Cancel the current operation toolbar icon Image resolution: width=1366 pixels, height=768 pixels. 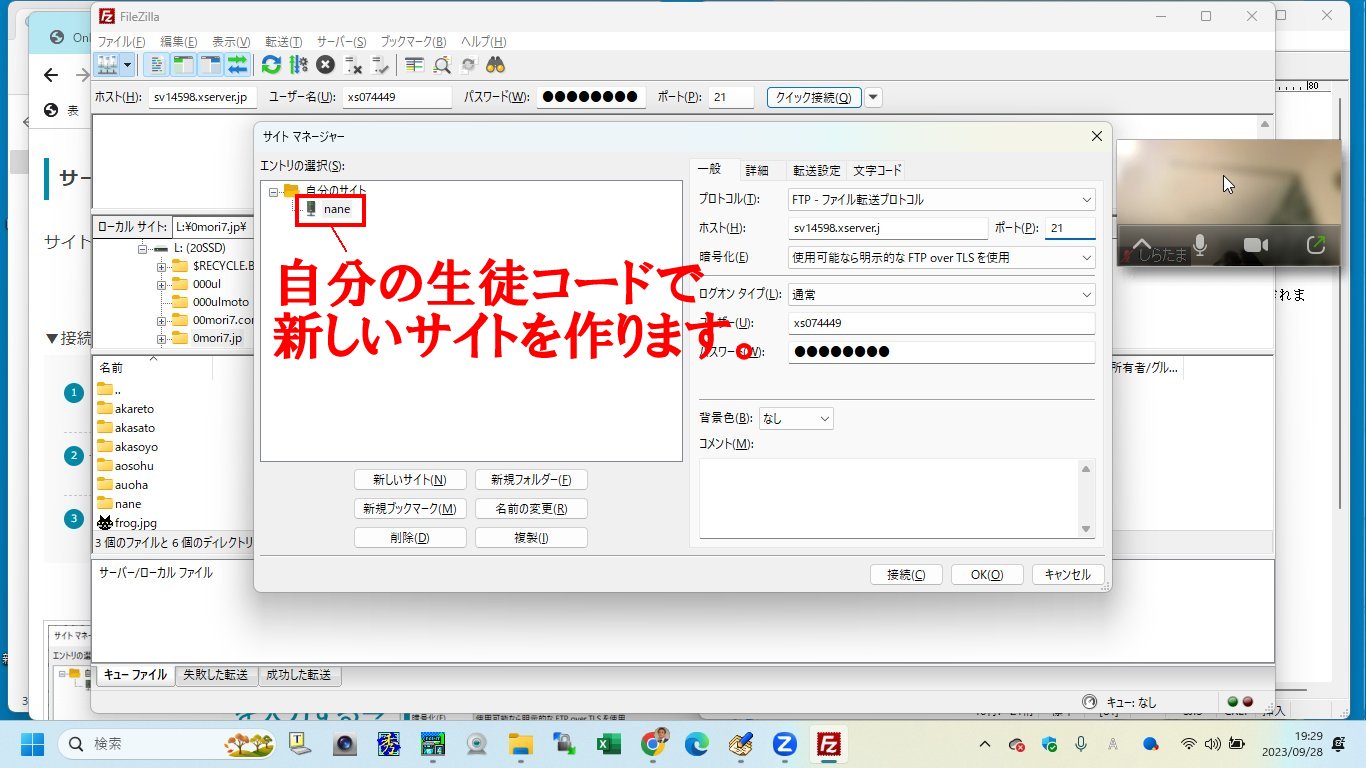(325, 65)
